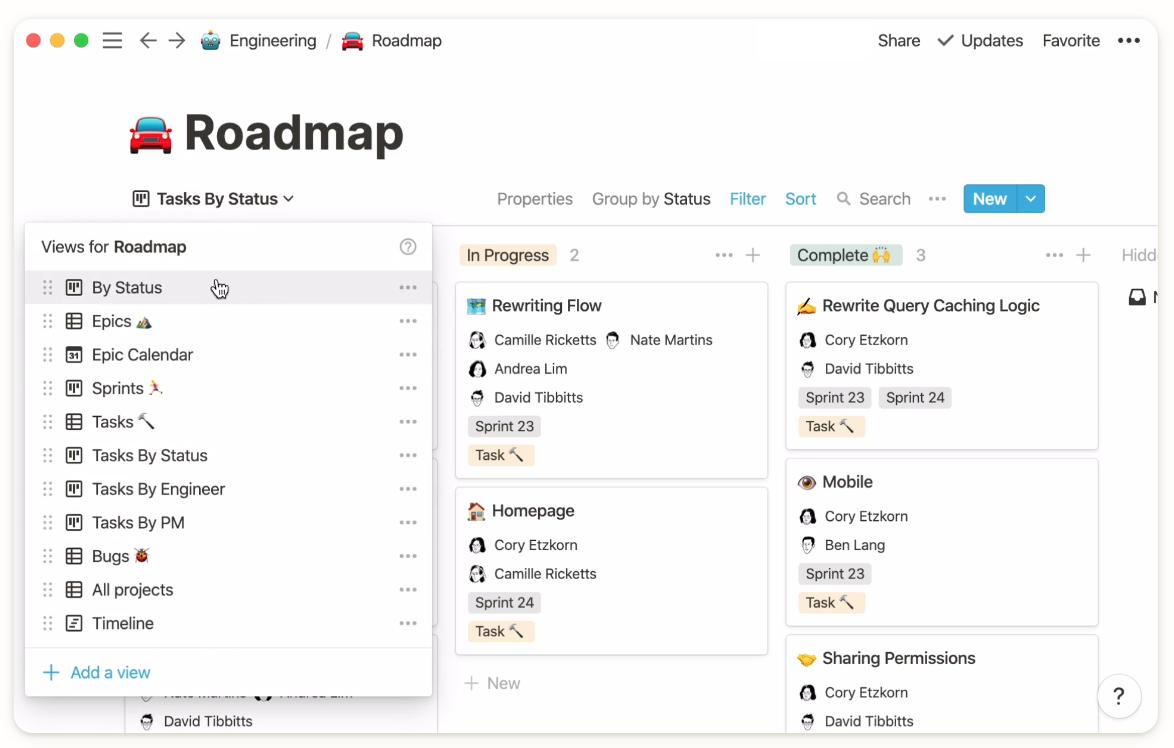This screenshot has width=1174, height=748.
Task: Expand the Tasks By Status view dropdown
Action: (213, 199)
